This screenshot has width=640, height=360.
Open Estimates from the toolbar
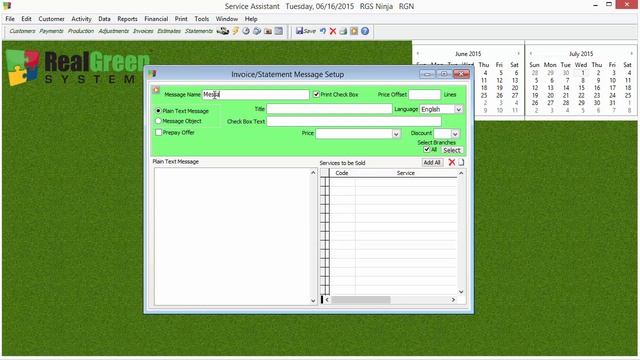click(x=169, y=31)
